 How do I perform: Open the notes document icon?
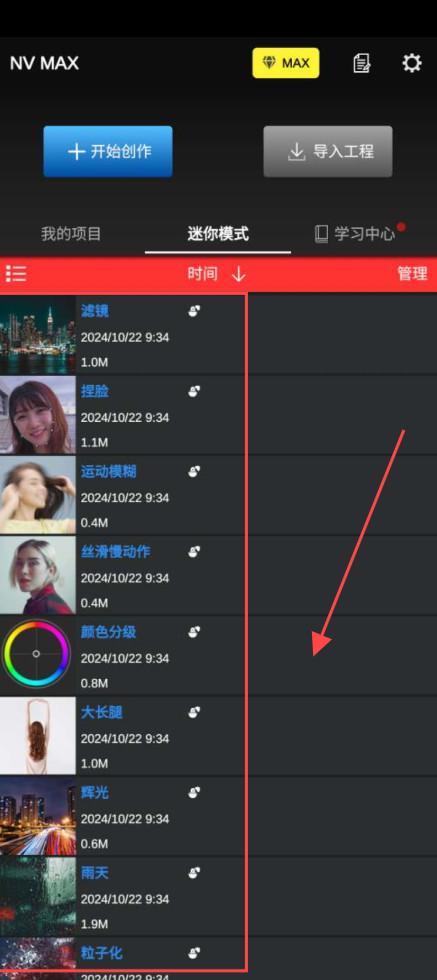[x=361, y=63]
